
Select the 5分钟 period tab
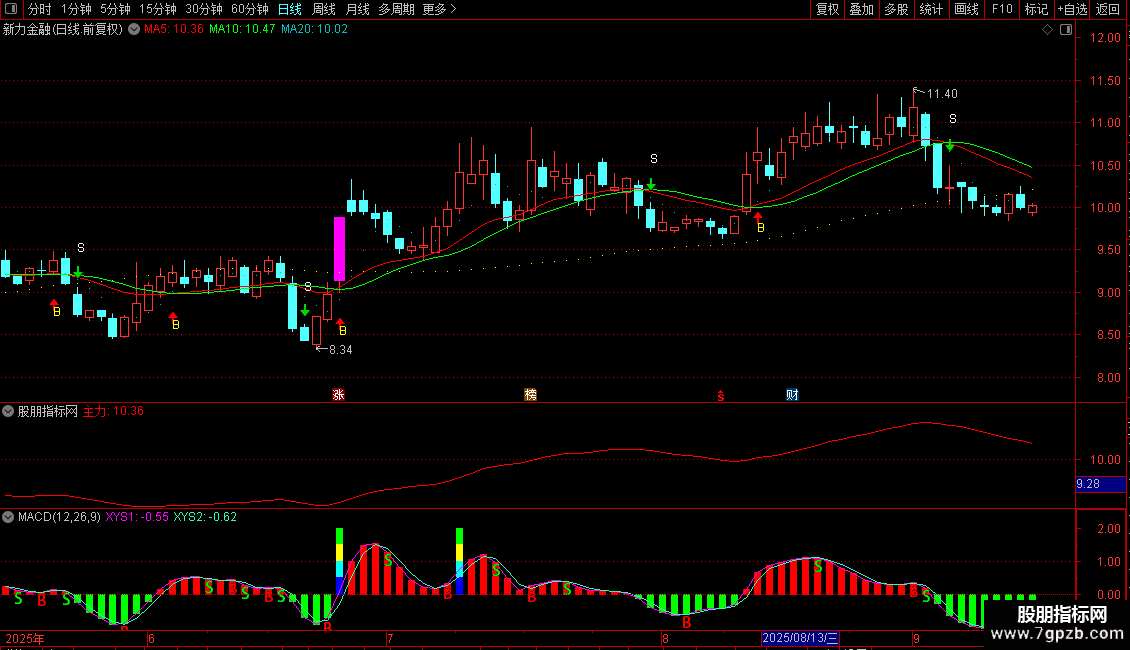pyautogui.click(x=115, y=9)
